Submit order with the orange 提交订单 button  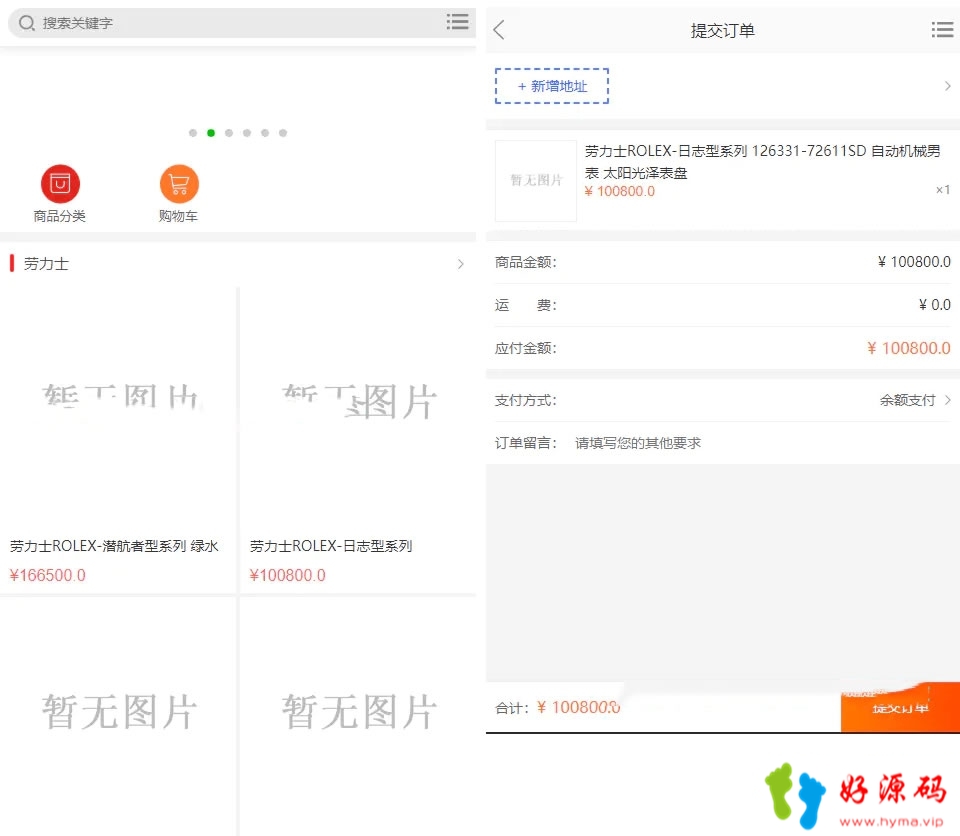click(x=900, y=707)
